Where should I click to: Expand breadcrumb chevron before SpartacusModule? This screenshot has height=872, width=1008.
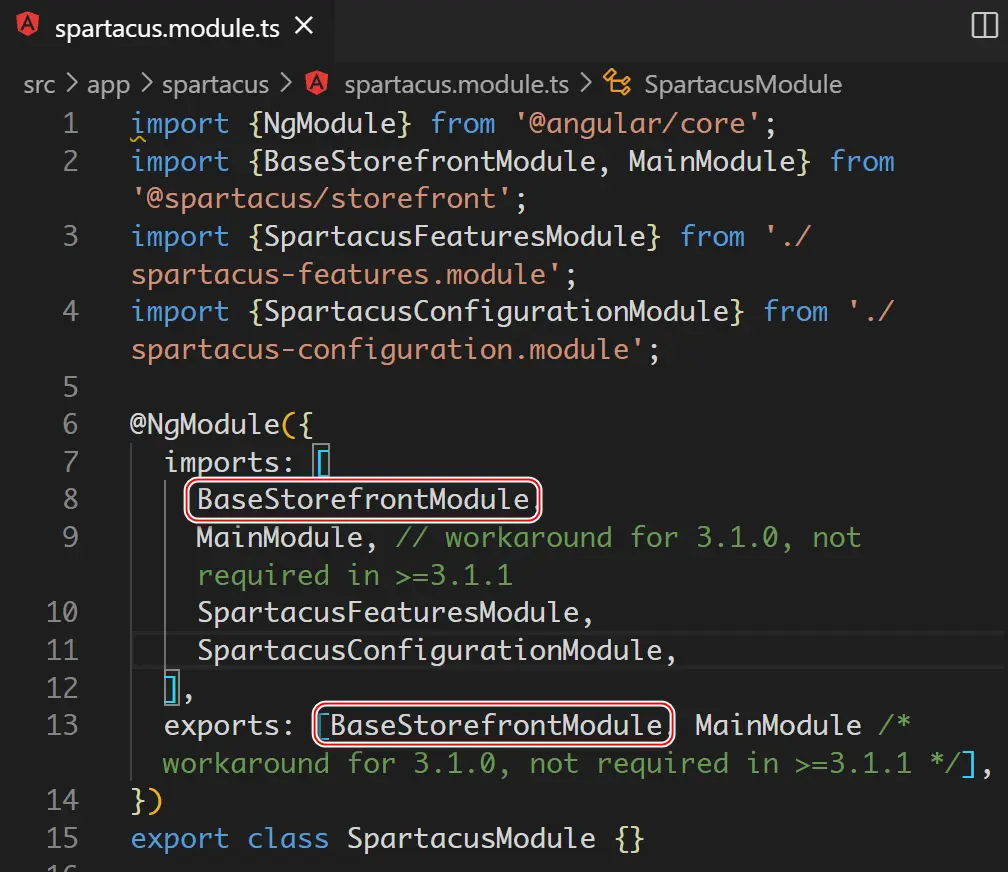(586, 83)
